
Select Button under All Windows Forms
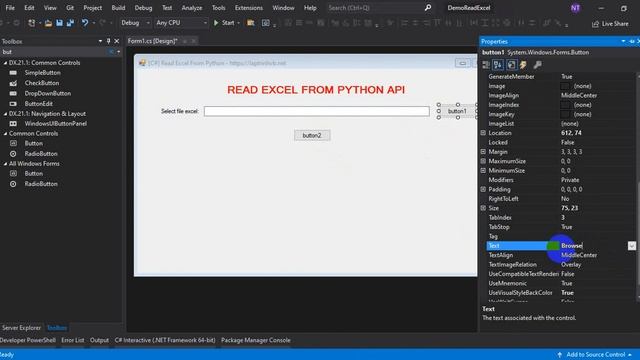pyautogui.click(x=33, y=174)
